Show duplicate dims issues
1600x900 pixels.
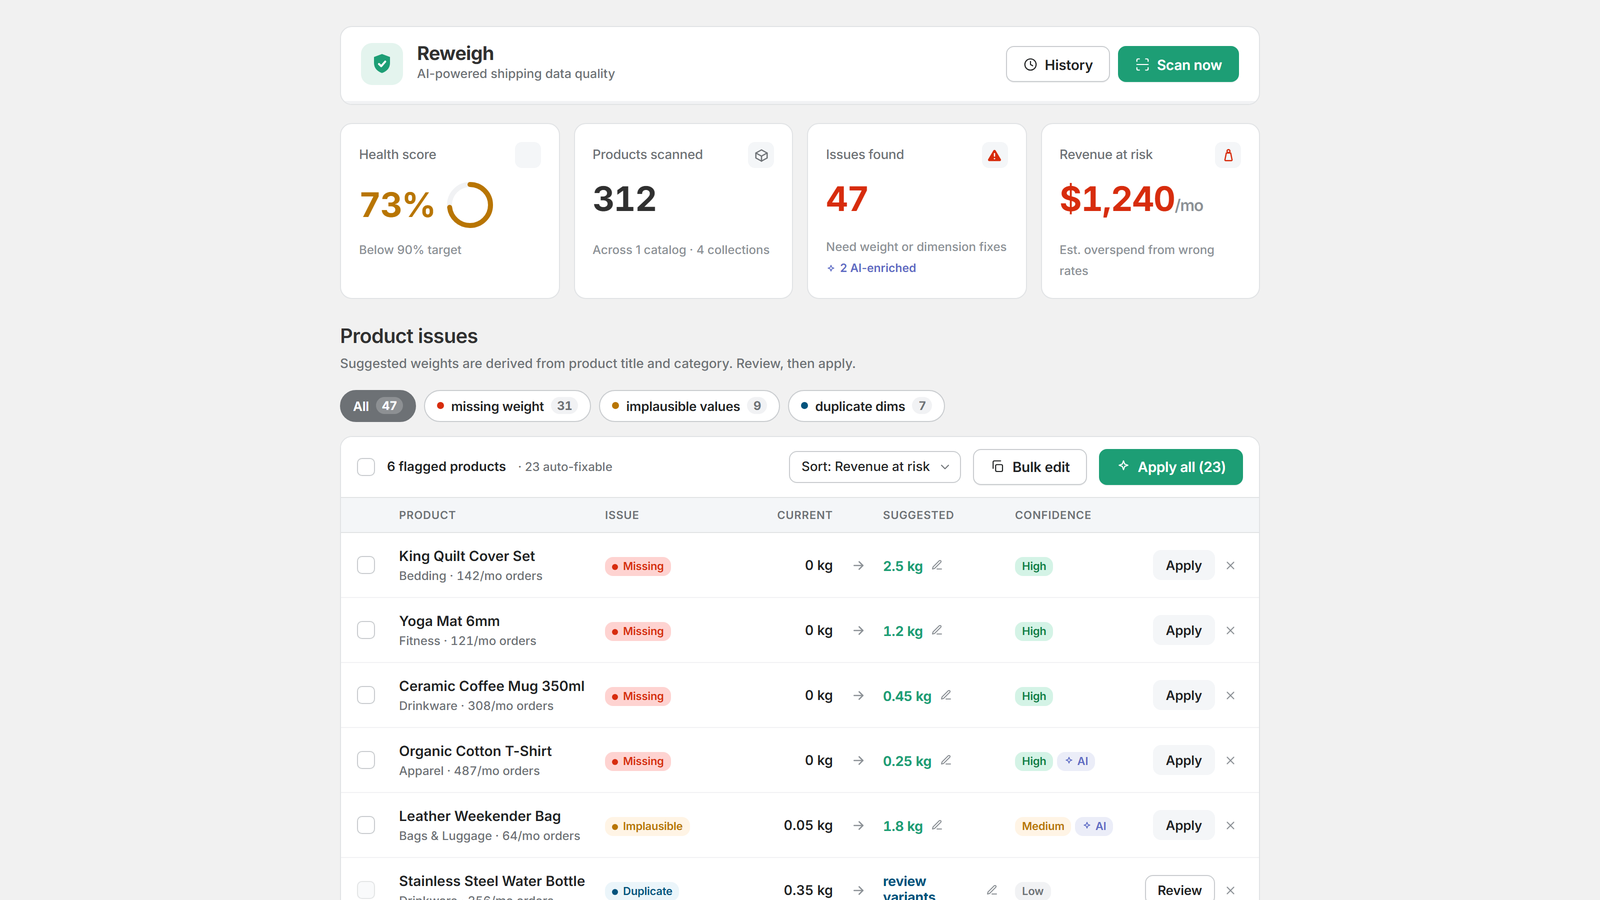pyautogui.click(x=866, y=406)
